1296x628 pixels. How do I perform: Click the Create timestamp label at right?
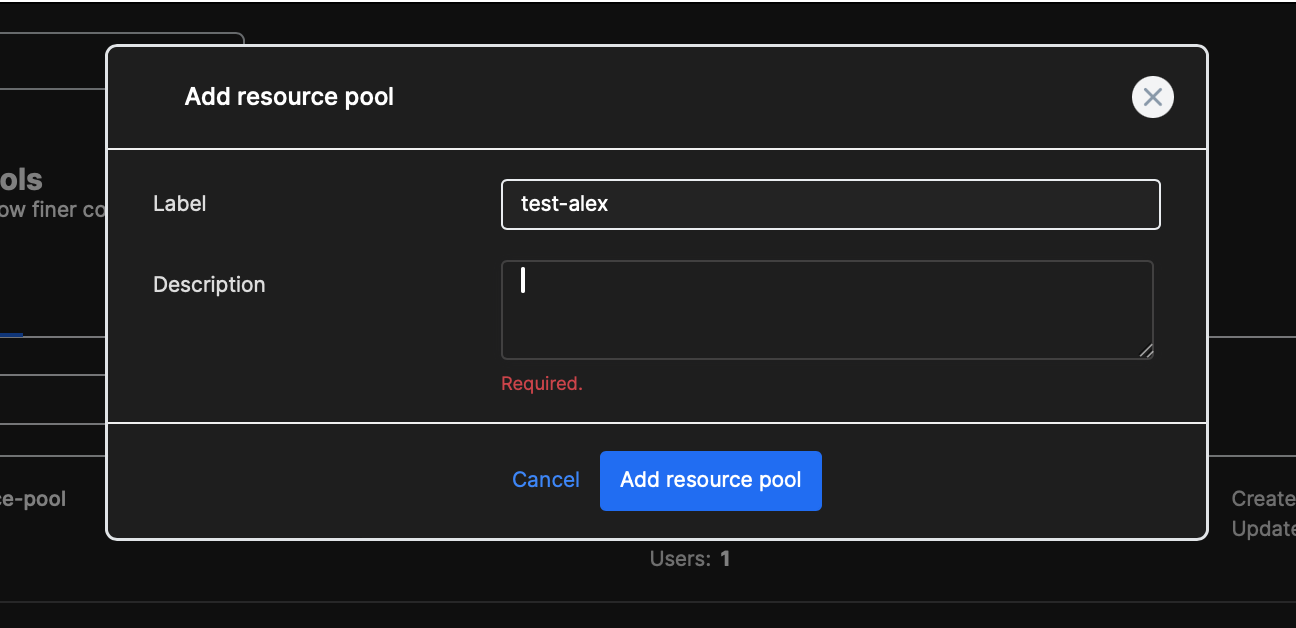pos(1262,498)
